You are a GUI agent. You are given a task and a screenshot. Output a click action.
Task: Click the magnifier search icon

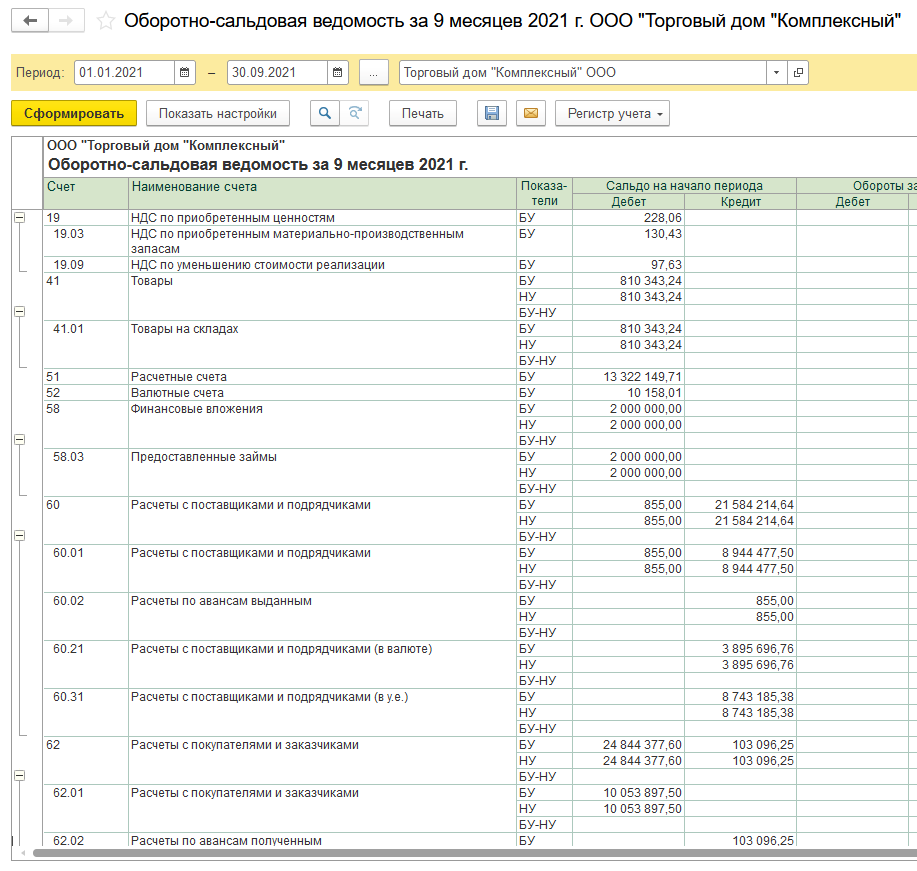(324, 114)
